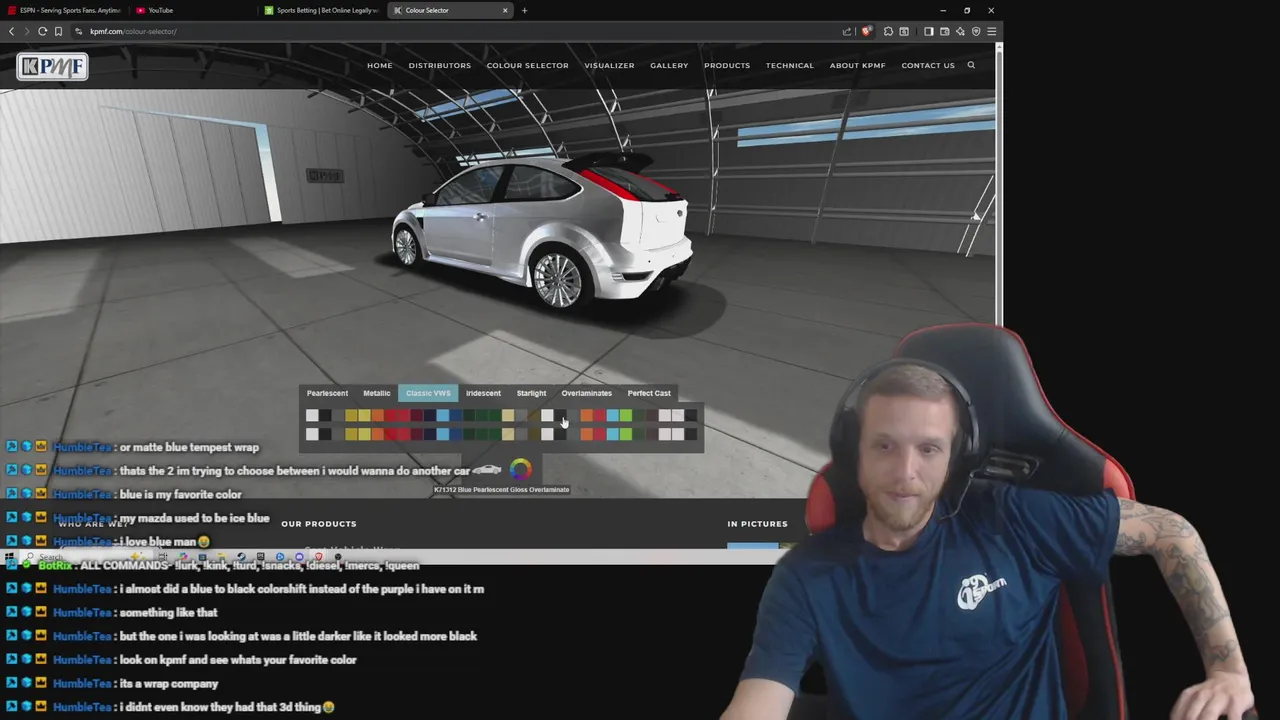
Task: Share this page from the address bar
Action: 847,31
